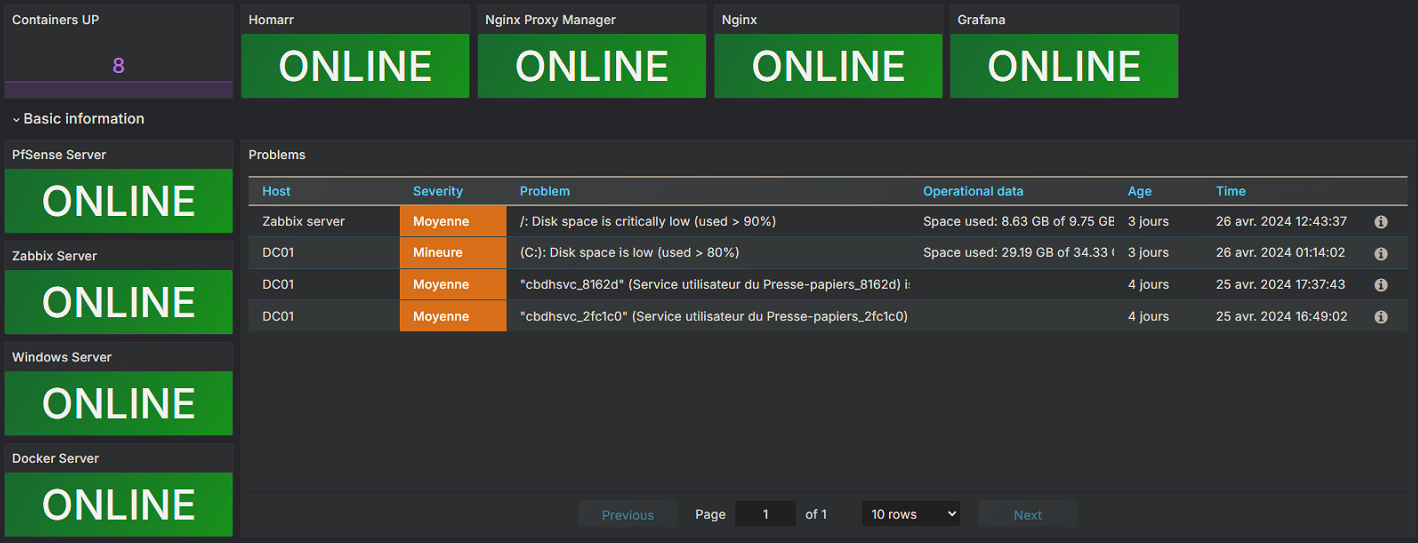The width and height of the screenshot is (1418, 543).
Task: Click info icon for Zabbix server problem row
Action: (1381, 222)
